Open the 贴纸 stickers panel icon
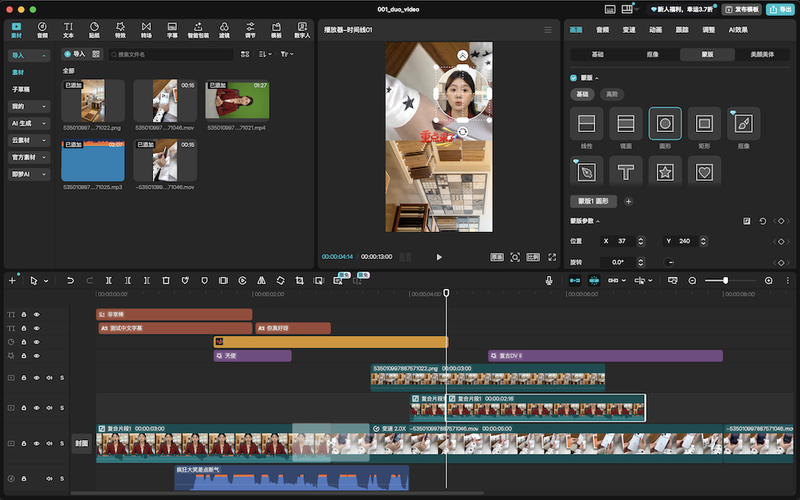The height and width of the screenshot is (500, 800). coord(94,28)
